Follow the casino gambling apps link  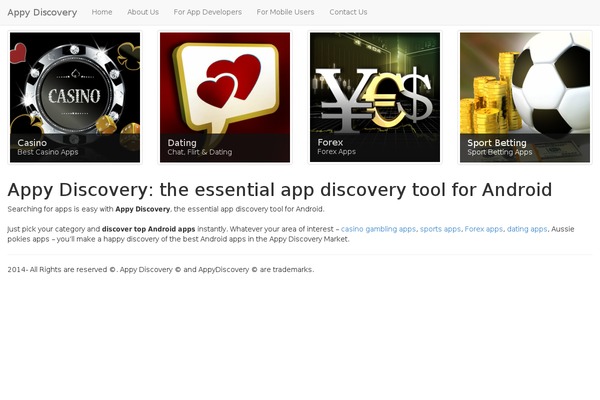378,229
